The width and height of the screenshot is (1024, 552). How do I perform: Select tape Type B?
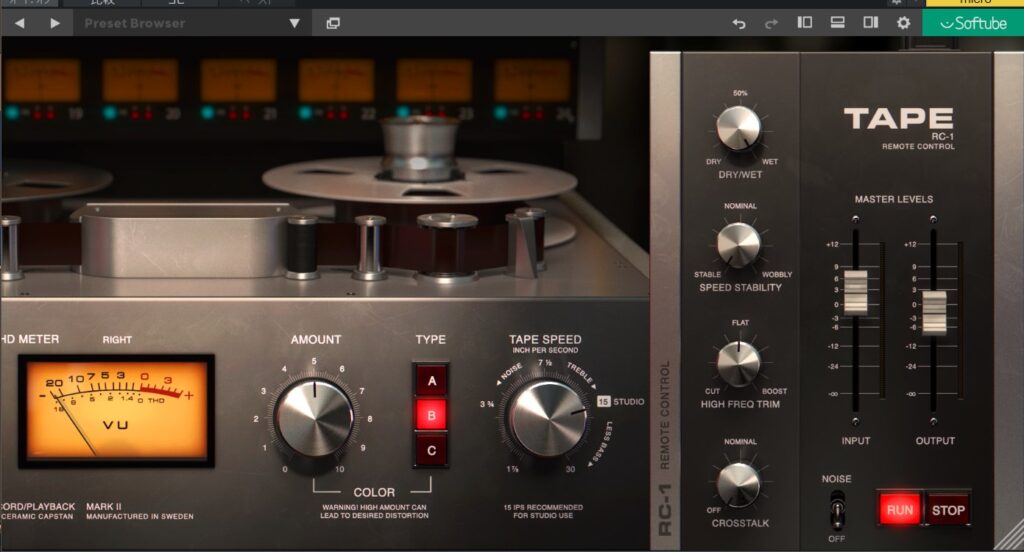coord(432,415)
